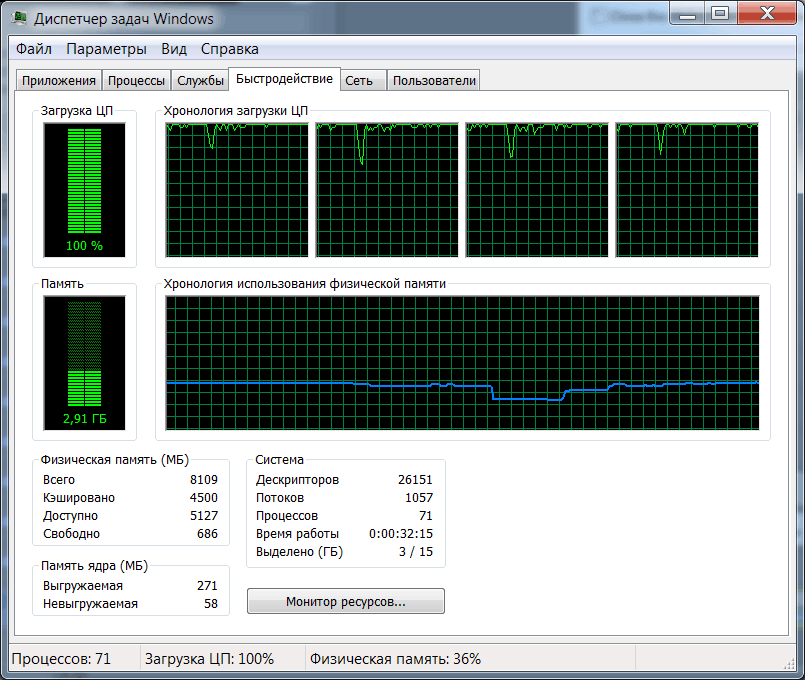Click the Выгружаемая value 271
This screenshot has width=805, height=680.
click(207, 586)
